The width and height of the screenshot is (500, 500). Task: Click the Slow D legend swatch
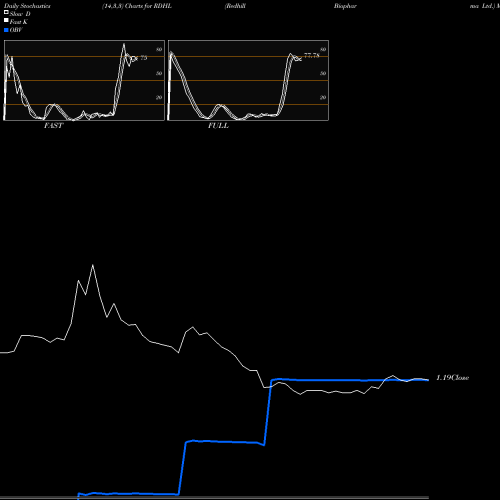click(6, 12)
